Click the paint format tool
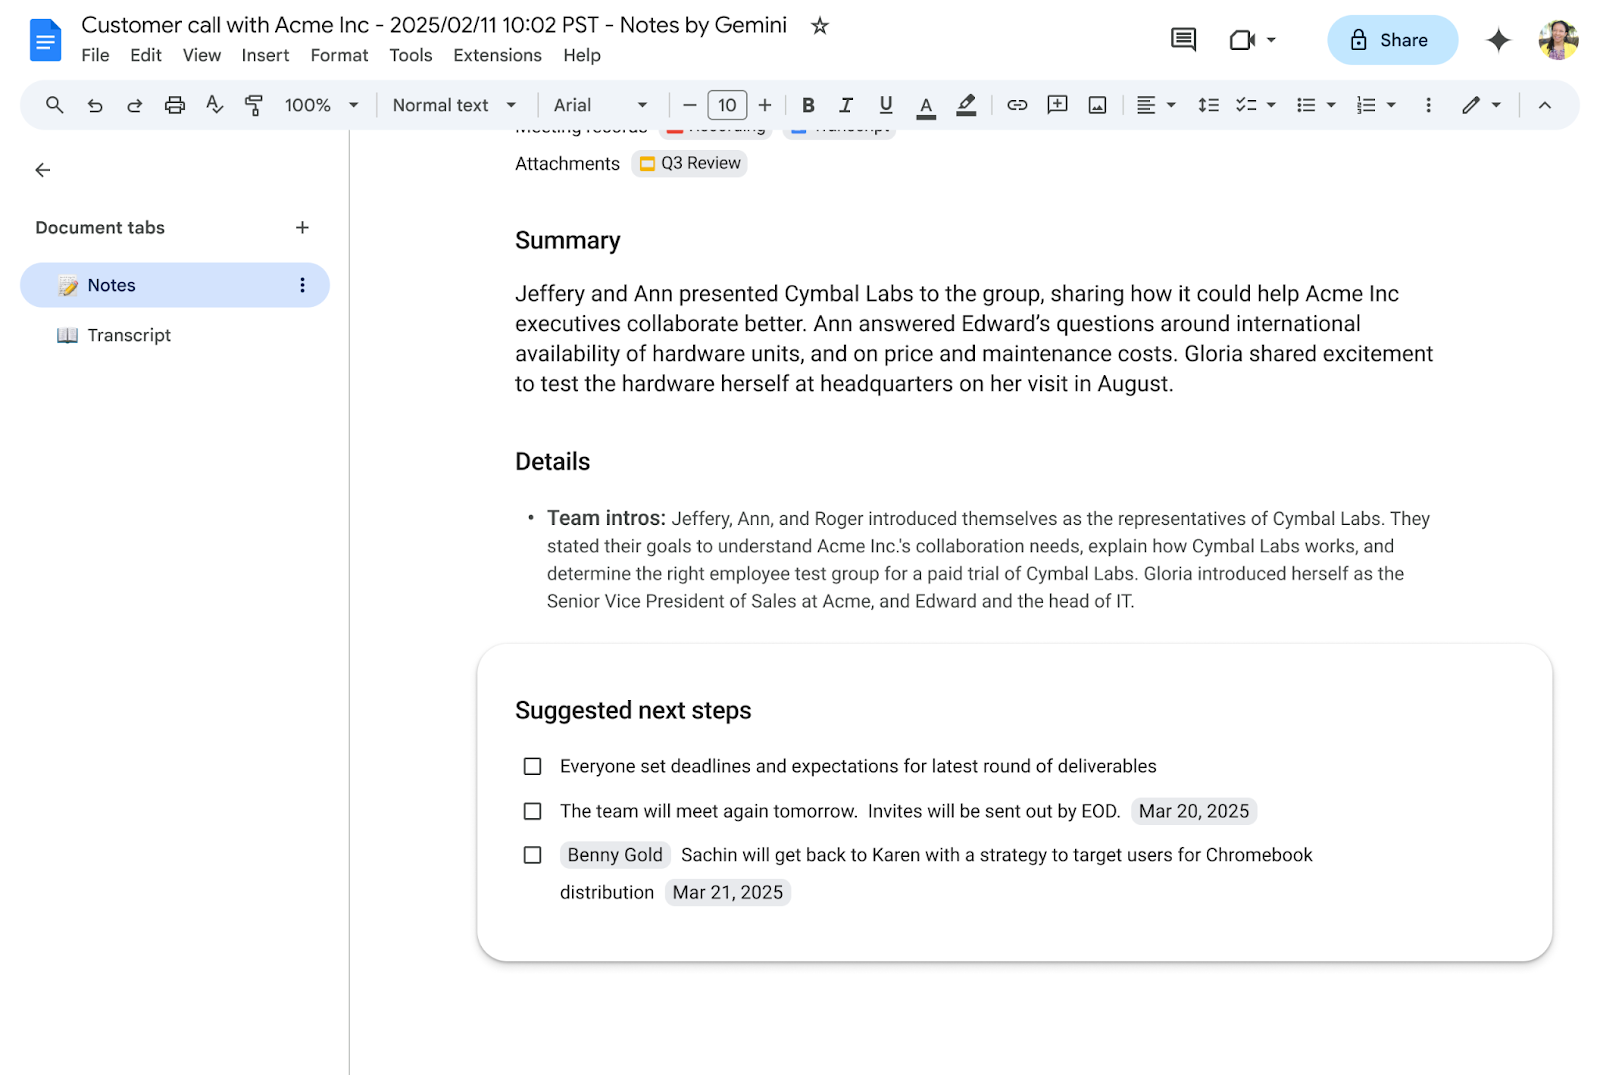The height and width of the screenshot is (1075, 1600). (254, 104)
